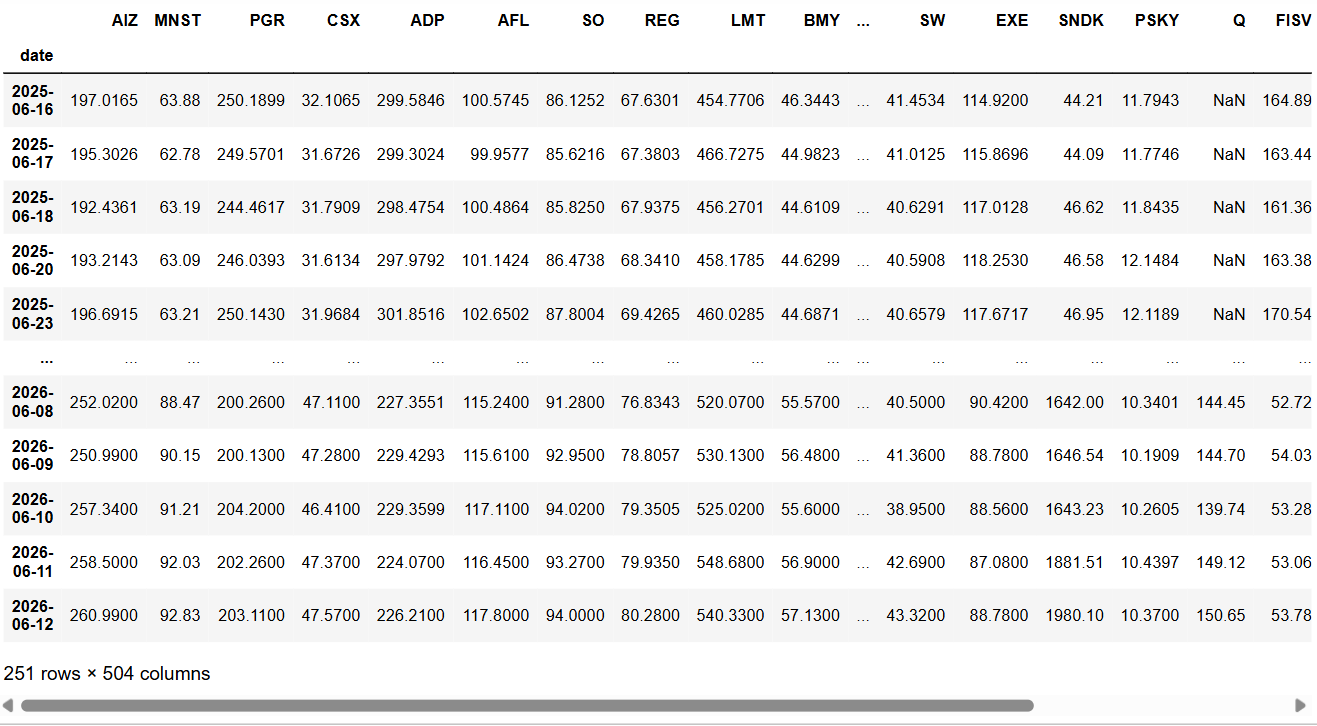Select the Q column header

coord(1239,20)
